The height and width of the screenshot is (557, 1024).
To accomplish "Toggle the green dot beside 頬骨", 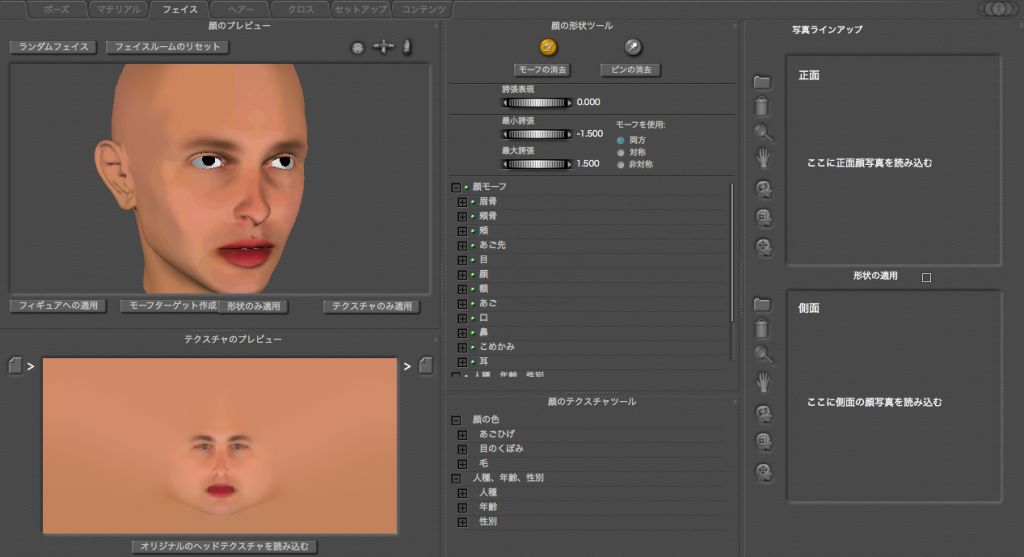I will pyautogui.click(x=473, y=216).
